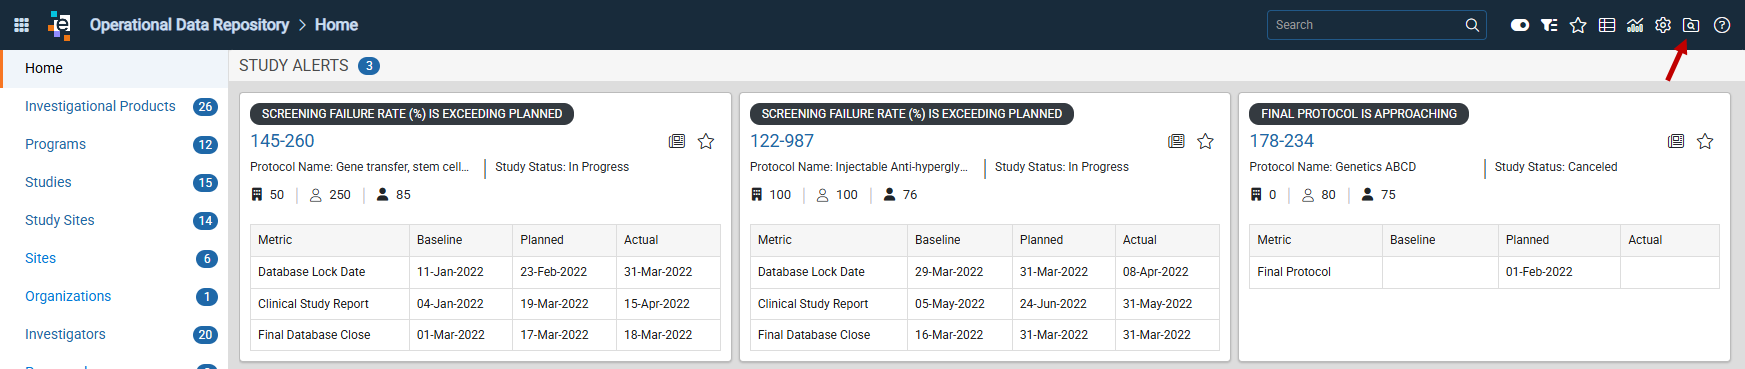
Task: Open Sites in the sidebar
Action: [40, 258]
